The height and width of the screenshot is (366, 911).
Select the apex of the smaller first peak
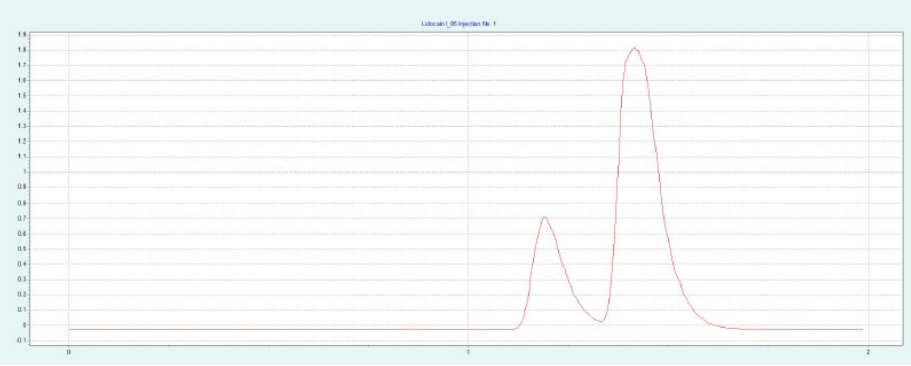544,217
